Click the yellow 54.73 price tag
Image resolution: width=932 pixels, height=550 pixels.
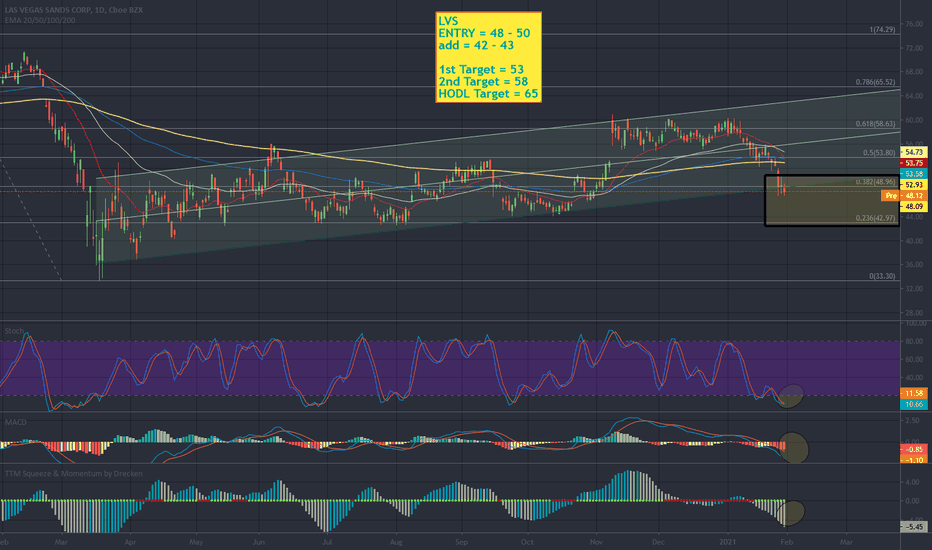[914, 152]
